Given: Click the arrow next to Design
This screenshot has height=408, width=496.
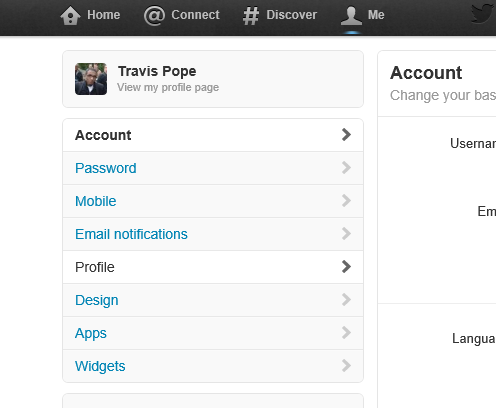Looking at the screenshot, I should point(346,300).
